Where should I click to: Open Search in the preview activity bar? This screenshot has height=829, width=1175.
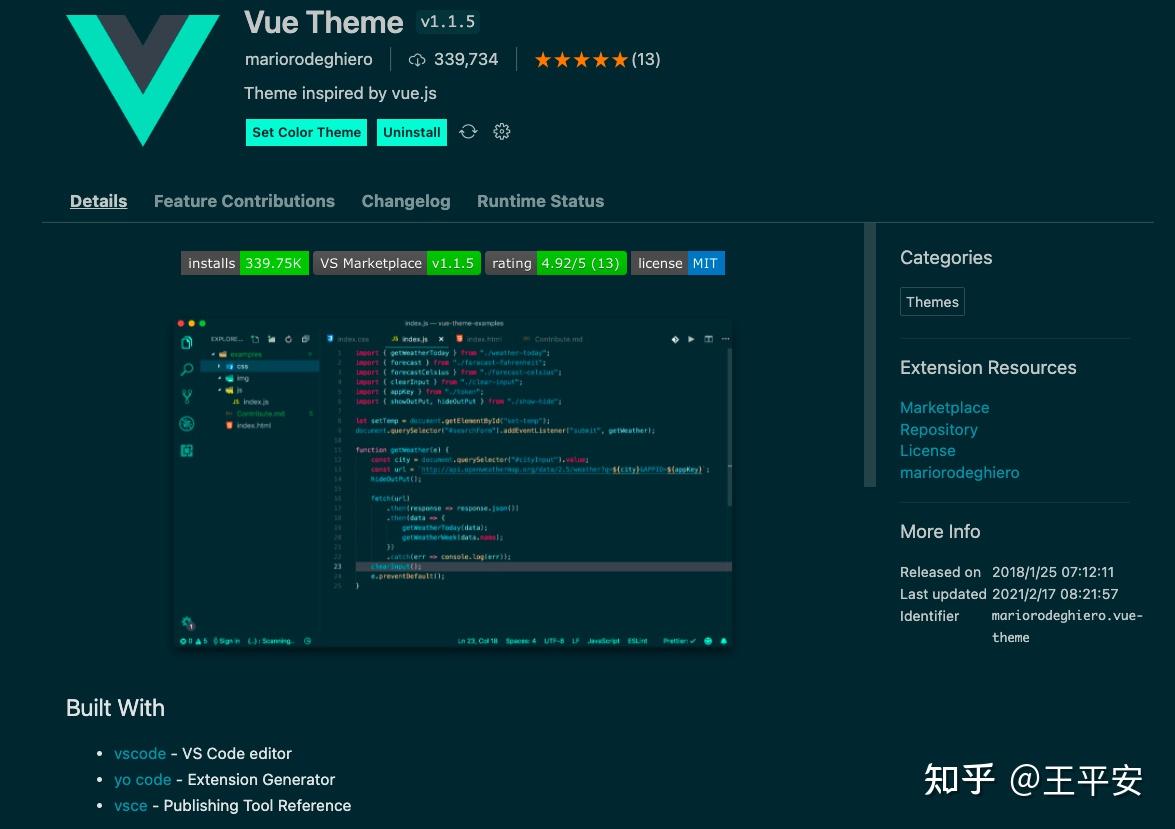point(186,369)
